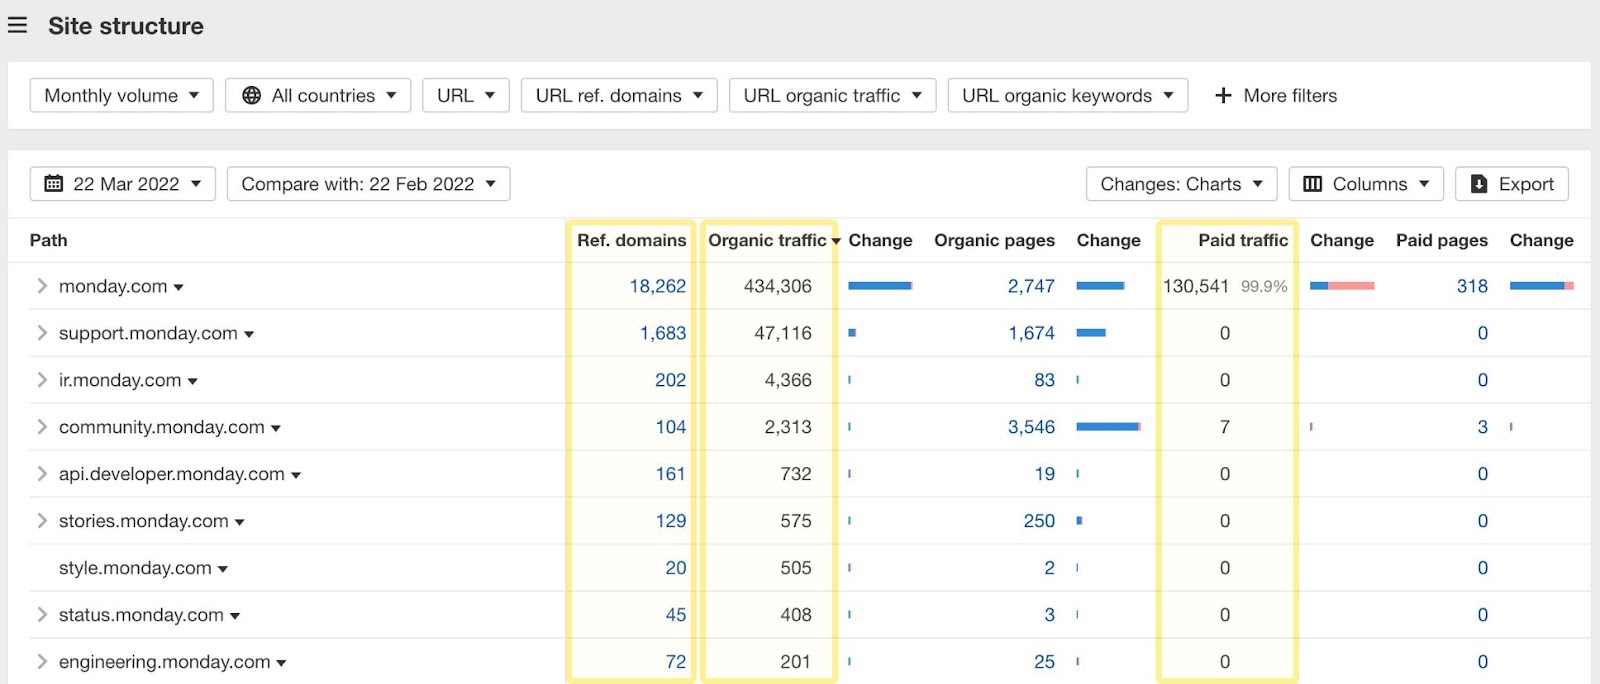Open the 250 organic pages link
This screenshot has width=1600, height=684.
click(1039, 521)
